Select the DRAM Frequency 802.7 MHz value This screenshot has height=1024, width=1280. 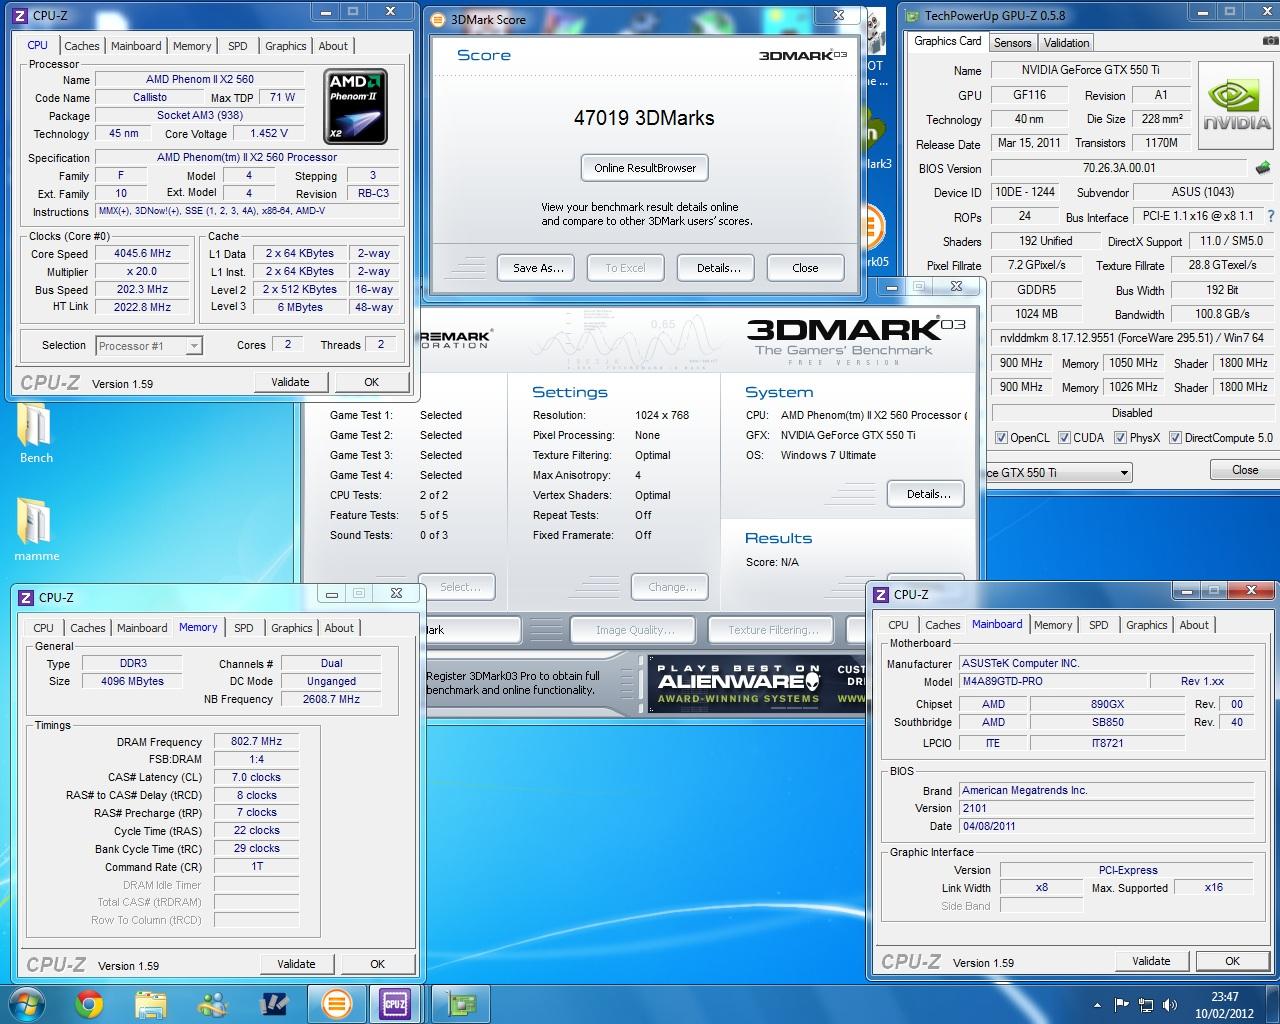tap(256, 742)
